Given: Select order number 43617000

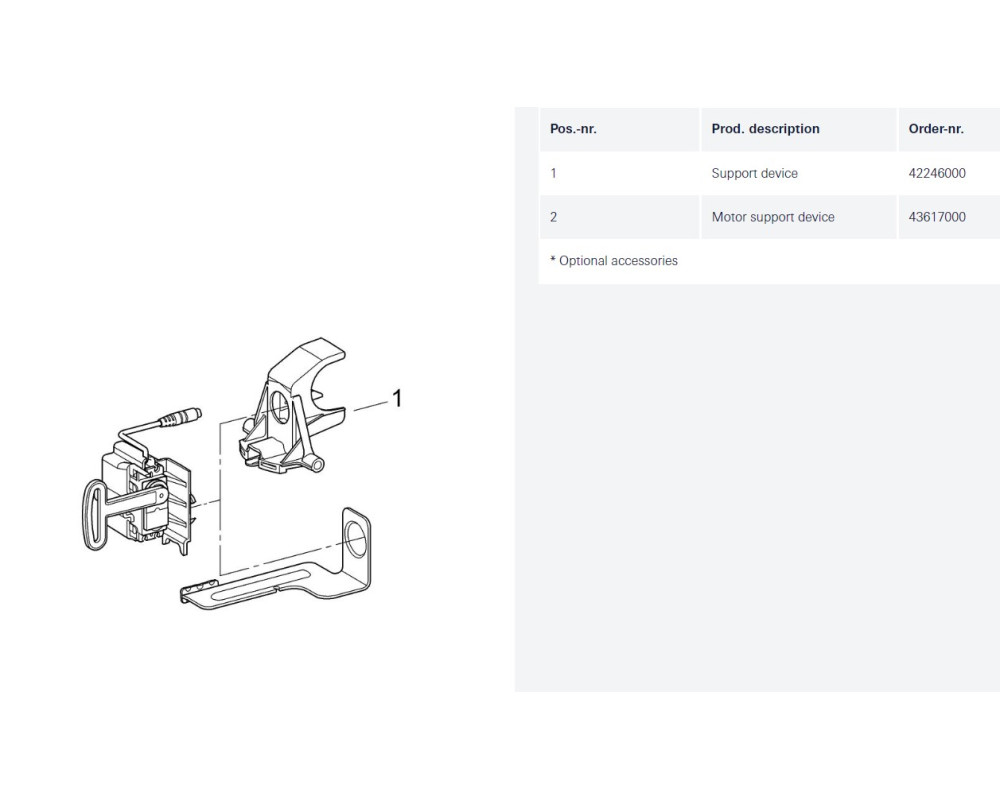Looking at the screenshot, I should [937, 217].
